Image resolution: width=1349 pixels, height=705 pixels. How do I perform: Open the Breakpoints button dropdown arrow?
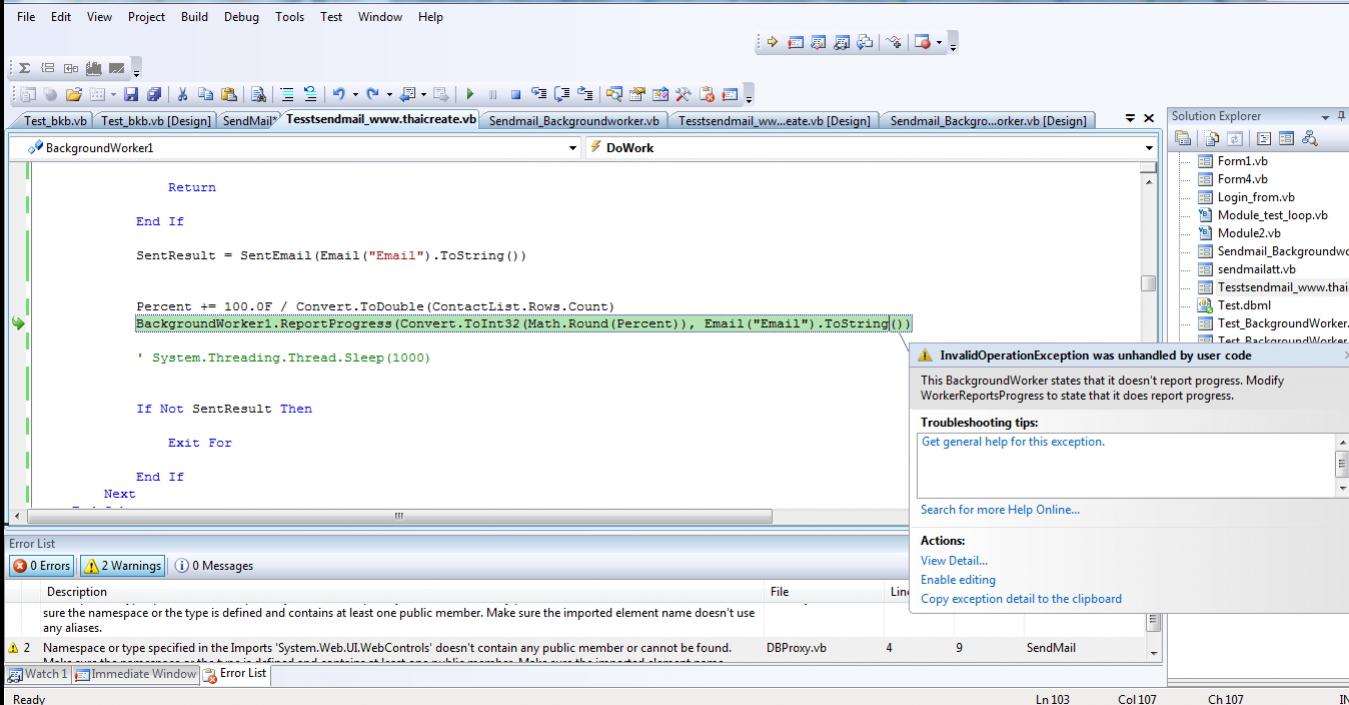click(x=939, y=42)
